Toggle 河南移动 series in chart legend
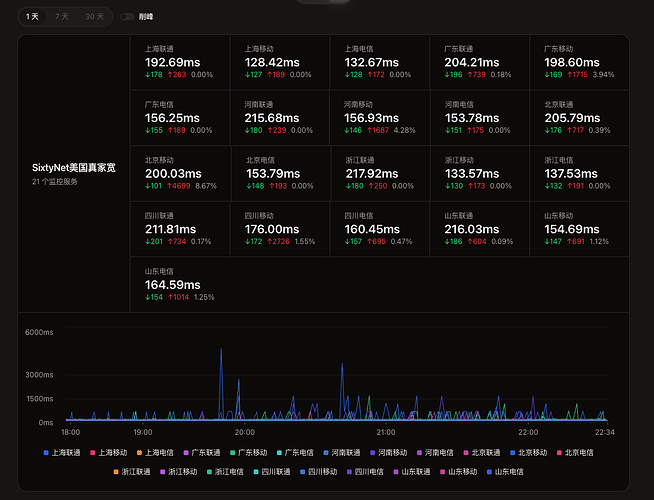 point(389,453)
